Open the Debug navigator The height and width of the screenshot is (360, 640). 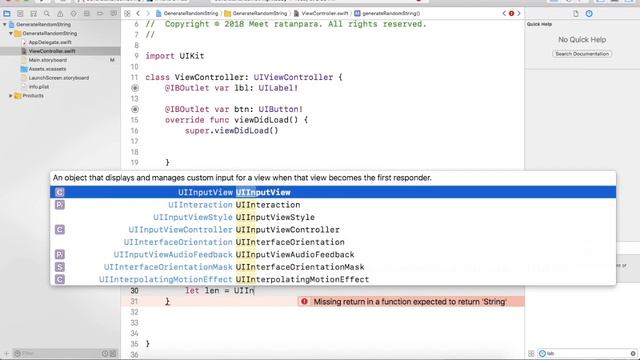click(87, 13)
